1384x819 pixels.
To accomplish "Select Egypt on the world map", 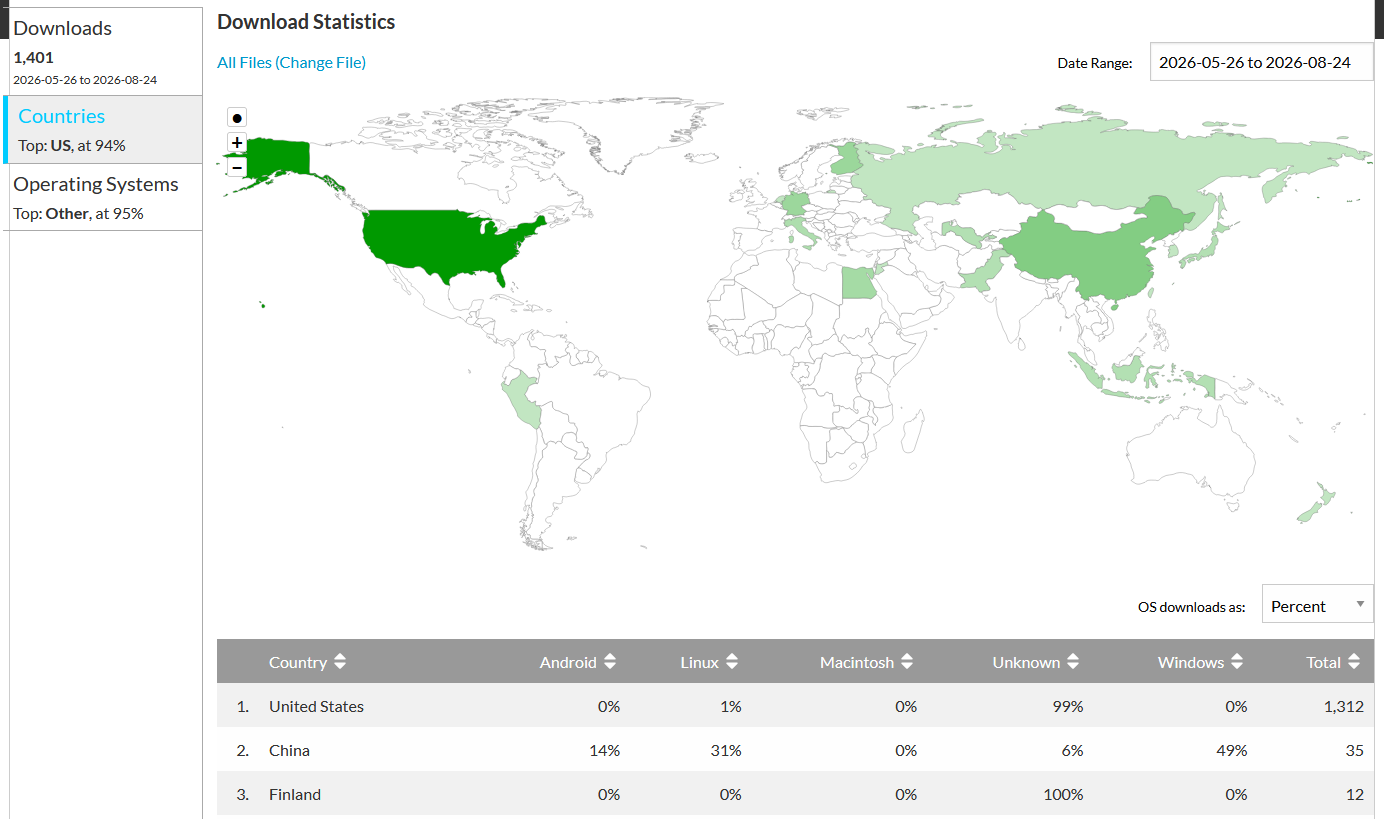I will pos(857,283).
